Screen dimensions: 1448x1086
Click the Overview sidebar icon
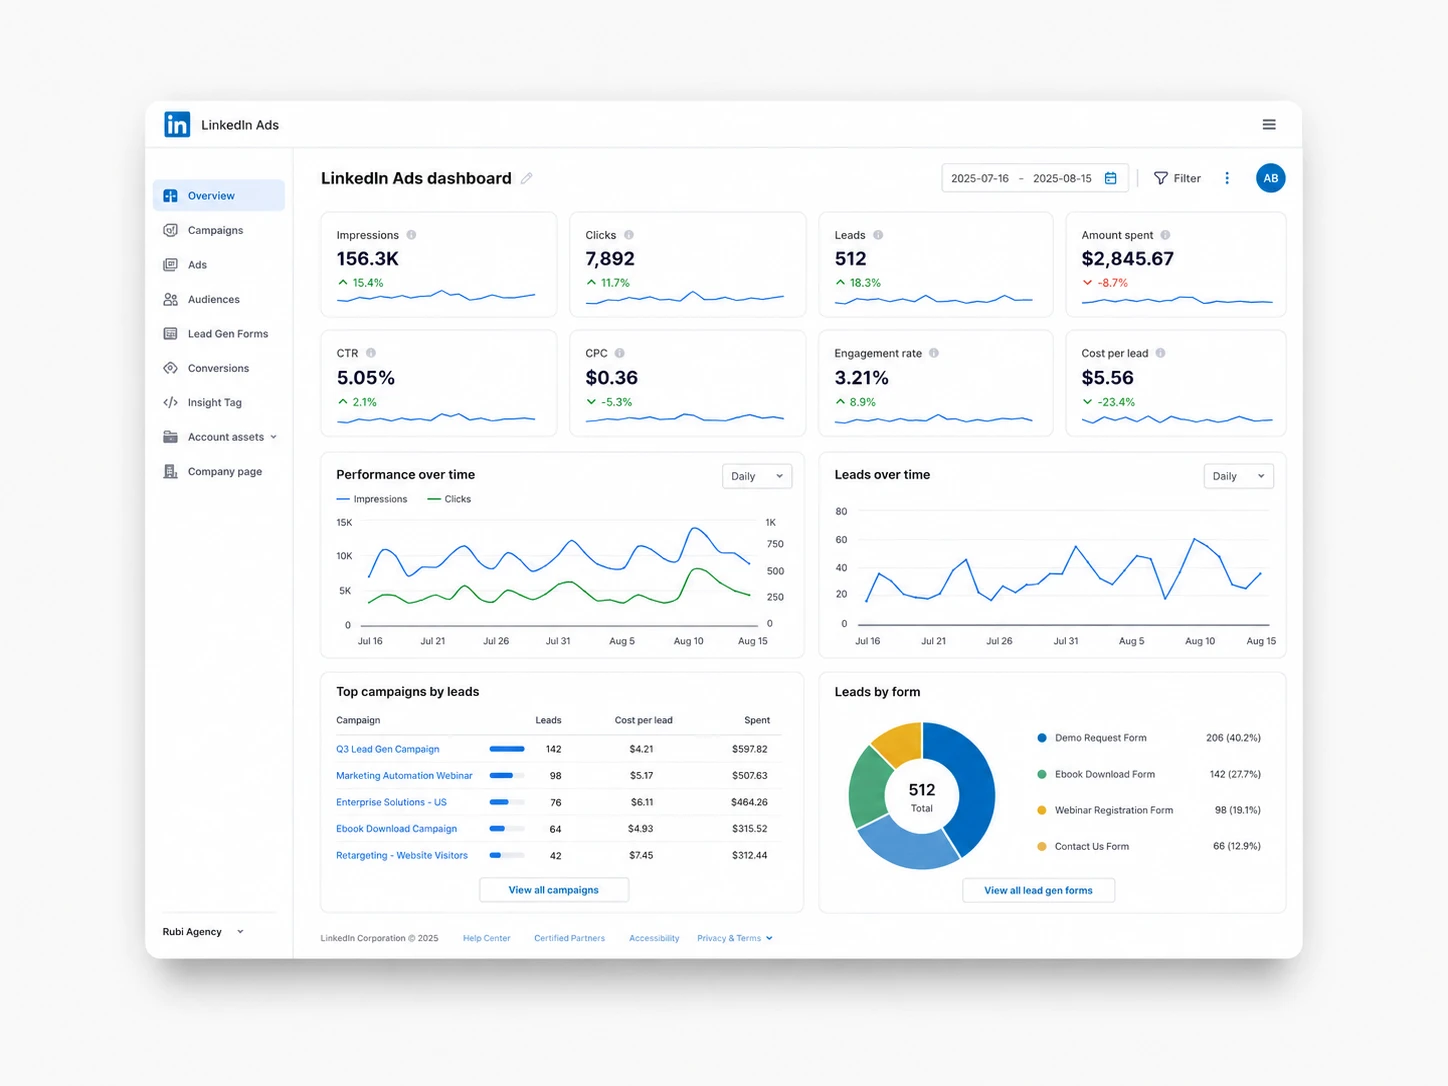[x=170, y=196]
